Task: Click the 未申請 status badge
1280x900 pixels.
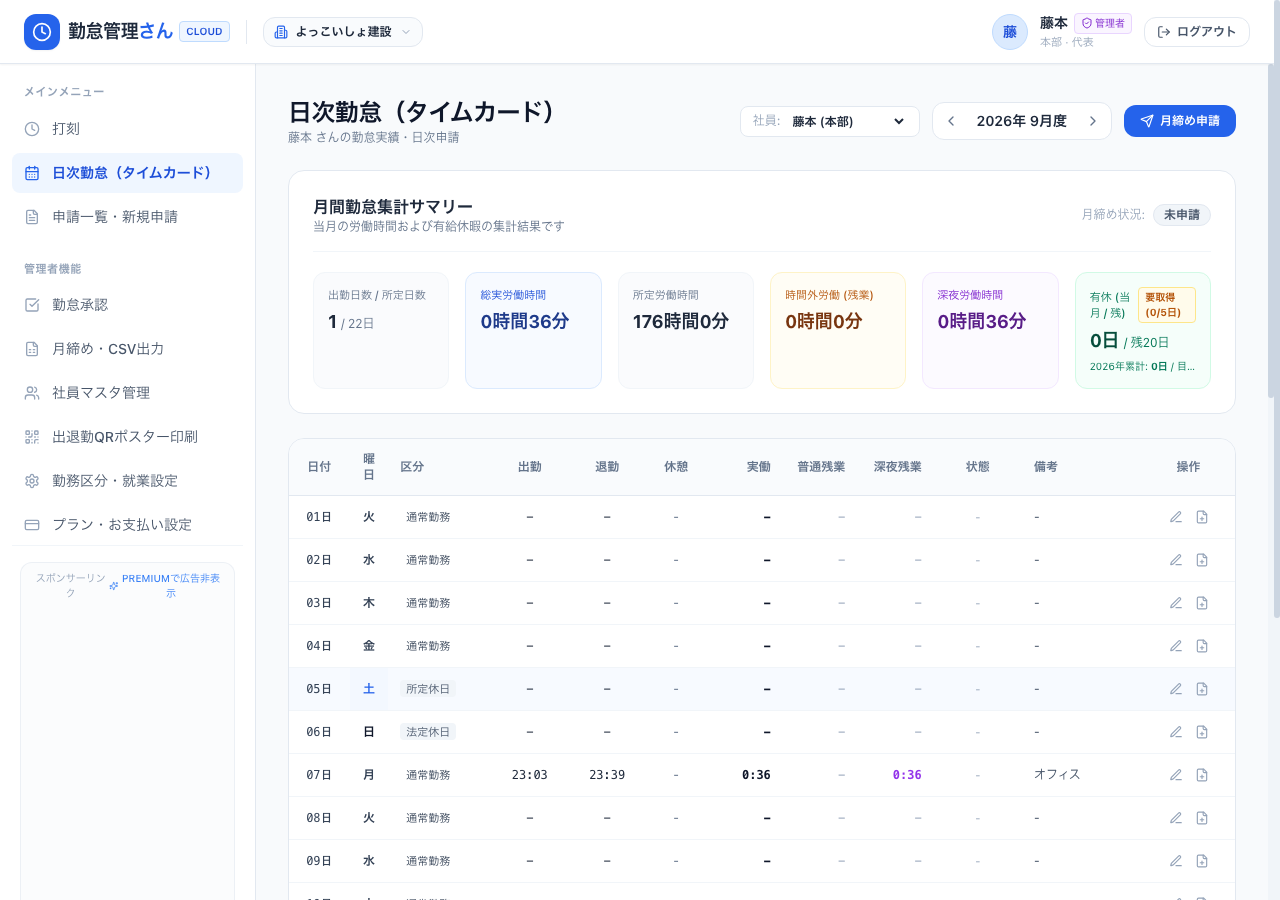Action: tap(1182, 215)
